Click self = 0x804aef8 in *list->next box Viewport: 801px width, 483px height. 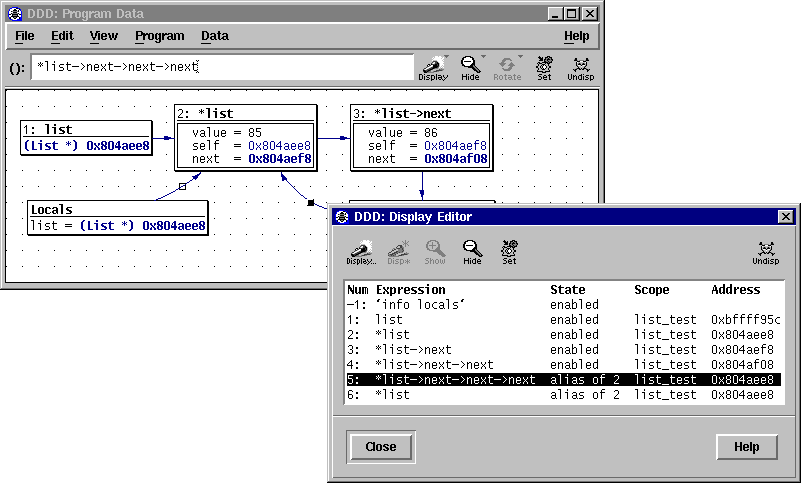click(427, 146)
